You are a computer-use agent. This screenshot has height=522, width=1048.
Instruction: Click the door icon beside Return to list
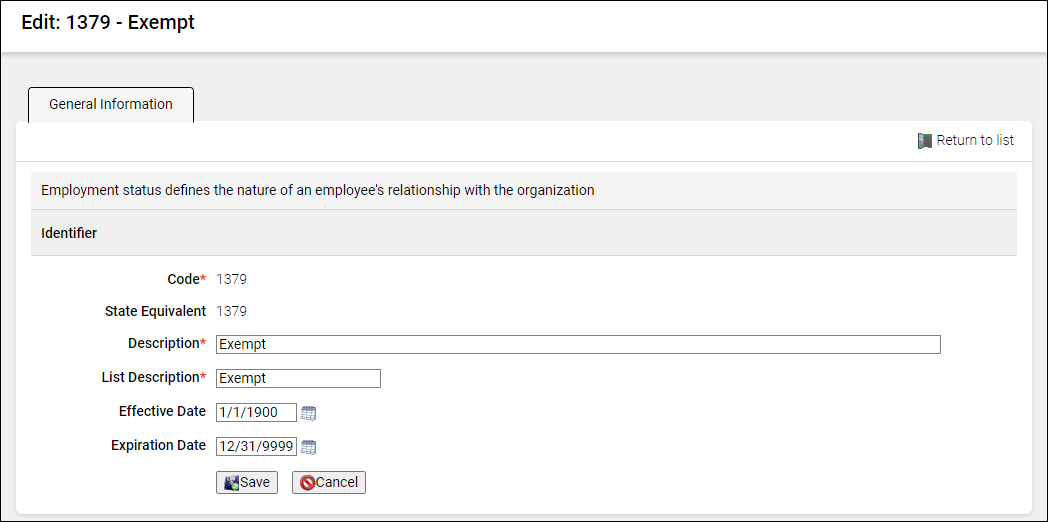tap(925, 141)
